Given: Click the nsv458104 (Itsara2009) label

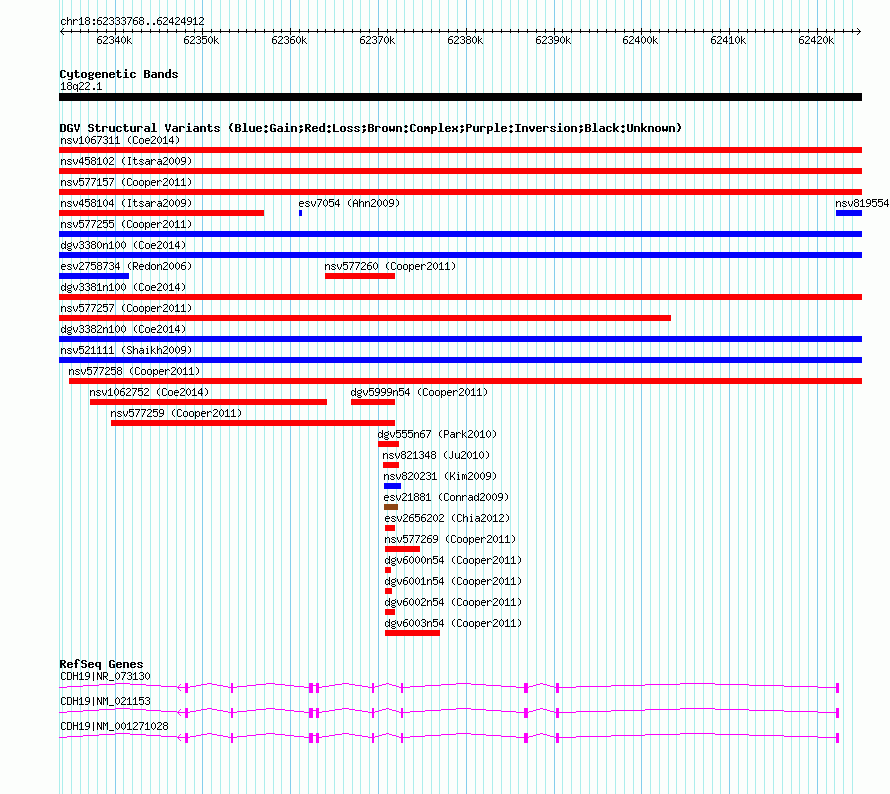Looking at the screenshot, I should click(126, 203).
